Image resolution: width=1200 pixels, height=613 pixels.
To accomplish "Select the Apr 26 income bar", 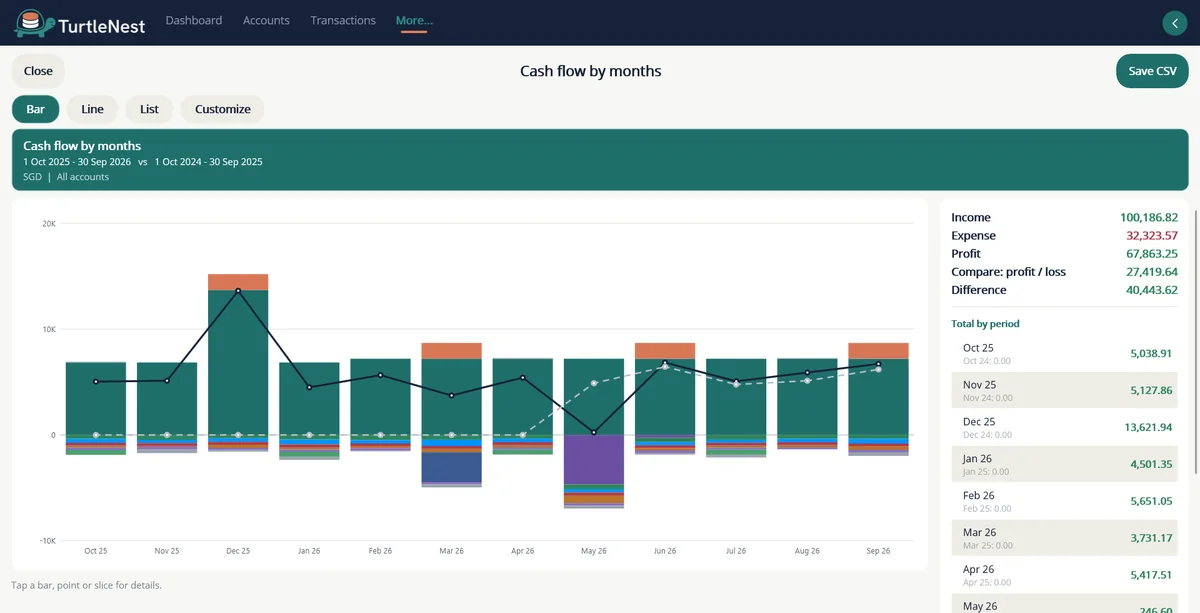I will click(x=523, y=397).
